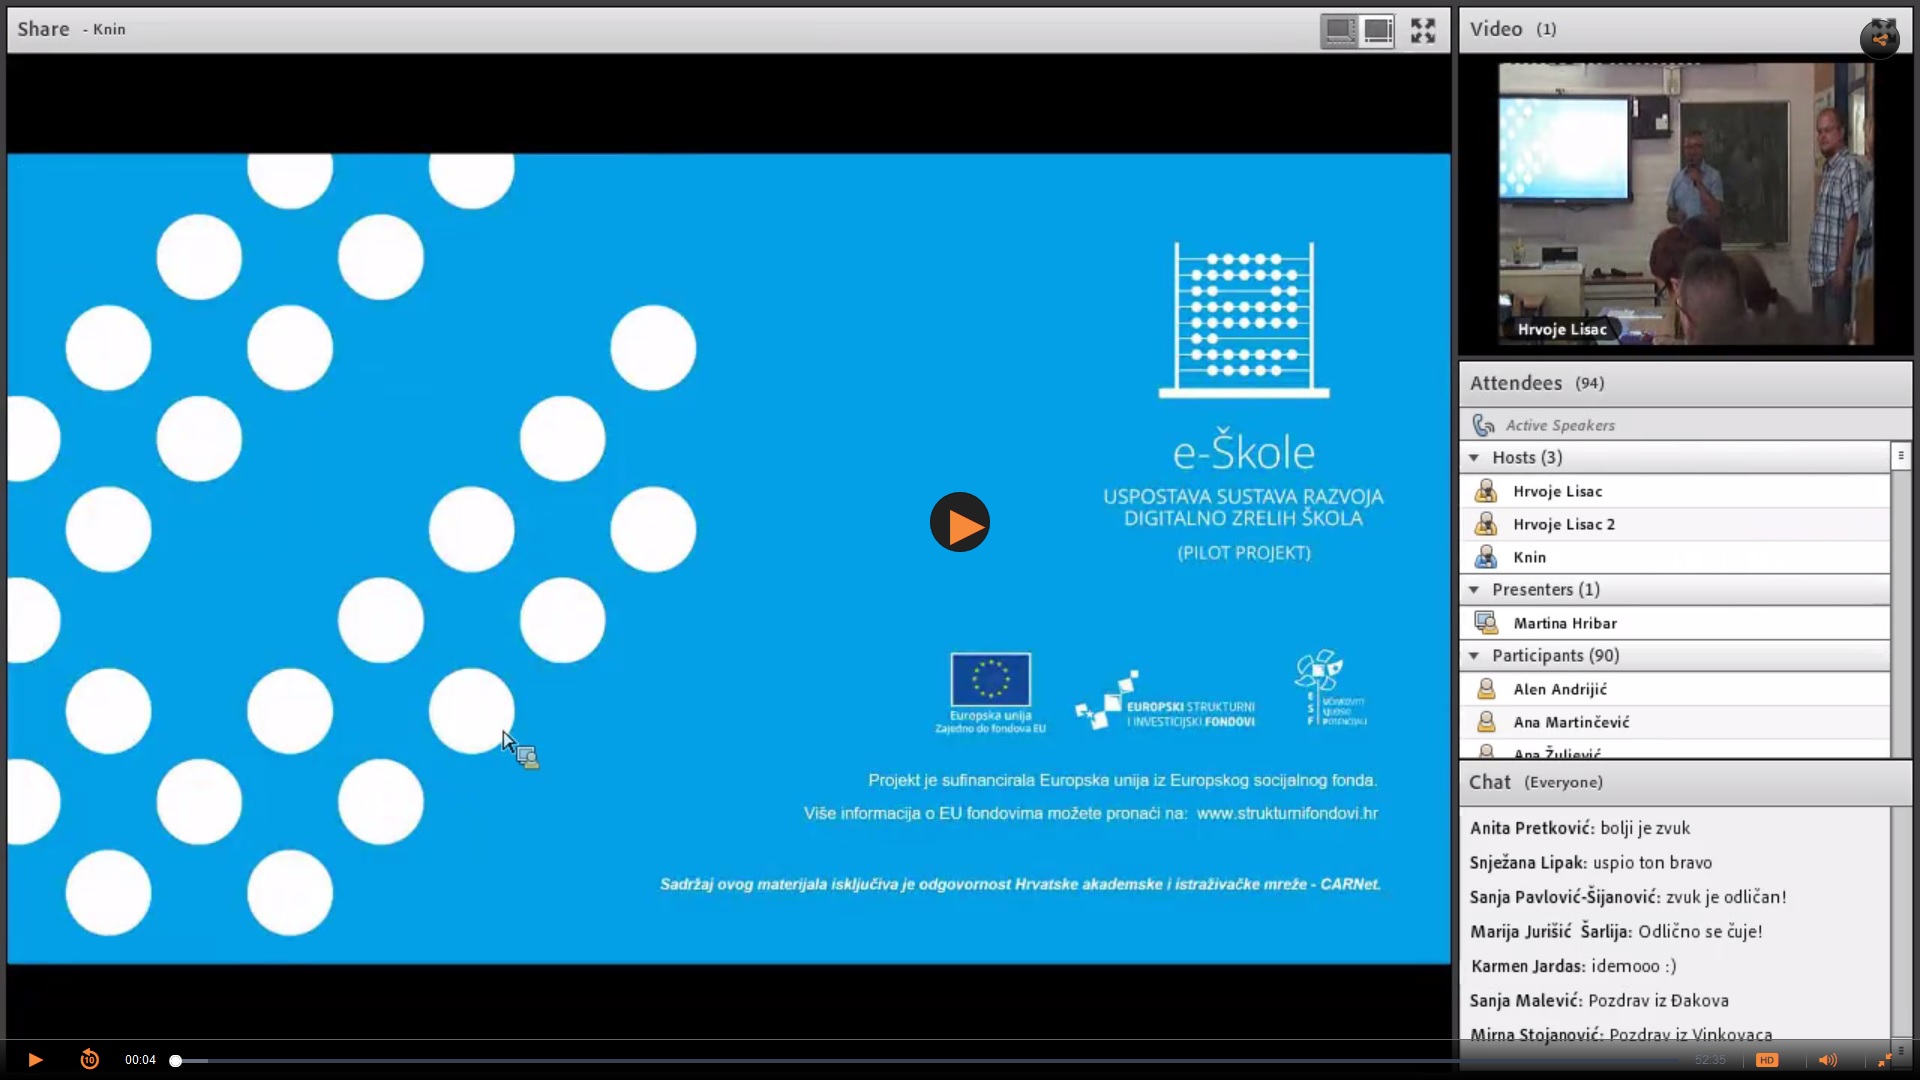This screenshot has height=1080, width=1920.
Task: Collapse the Presenters (1) group
Action: coord(1474,589)
